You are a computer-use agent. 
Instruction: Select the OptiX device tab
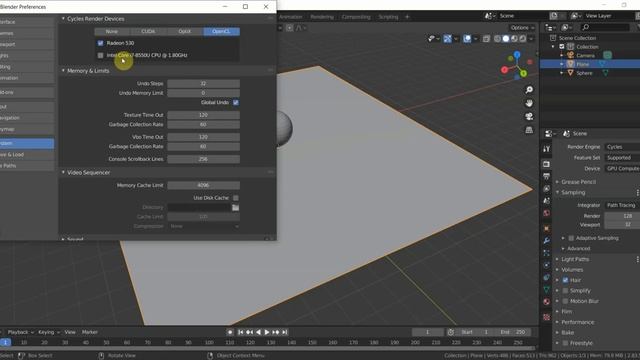184,31
